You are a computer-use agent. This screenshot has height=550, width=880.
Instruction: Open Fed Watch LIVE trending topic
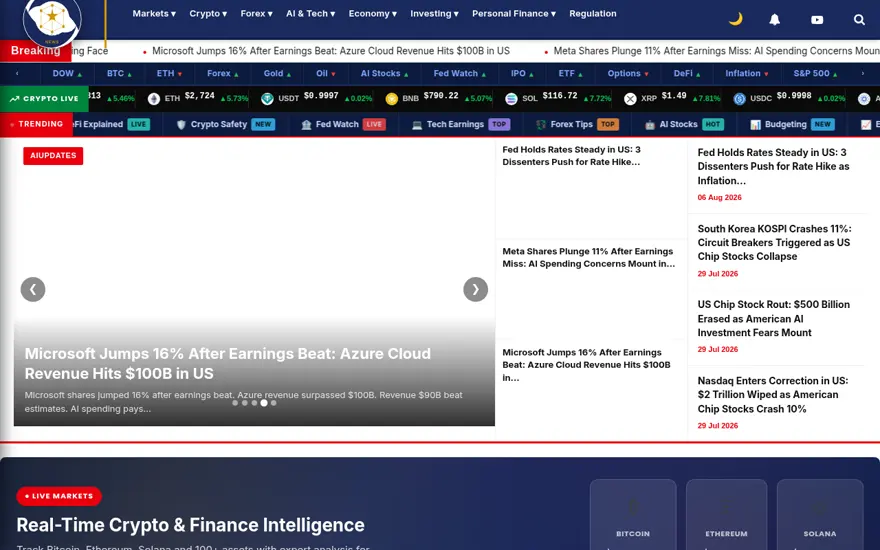343,125
